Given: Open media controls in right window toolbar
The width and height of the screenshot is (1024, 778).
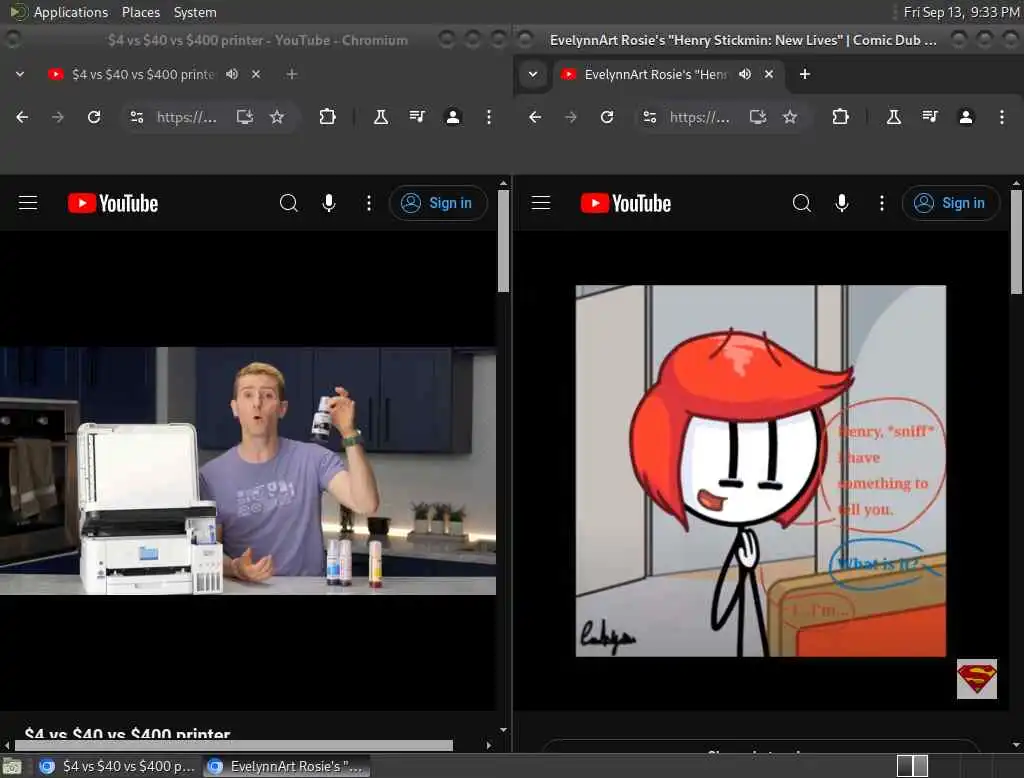Looking at the screenshot, I should click(x=930, y=117).
